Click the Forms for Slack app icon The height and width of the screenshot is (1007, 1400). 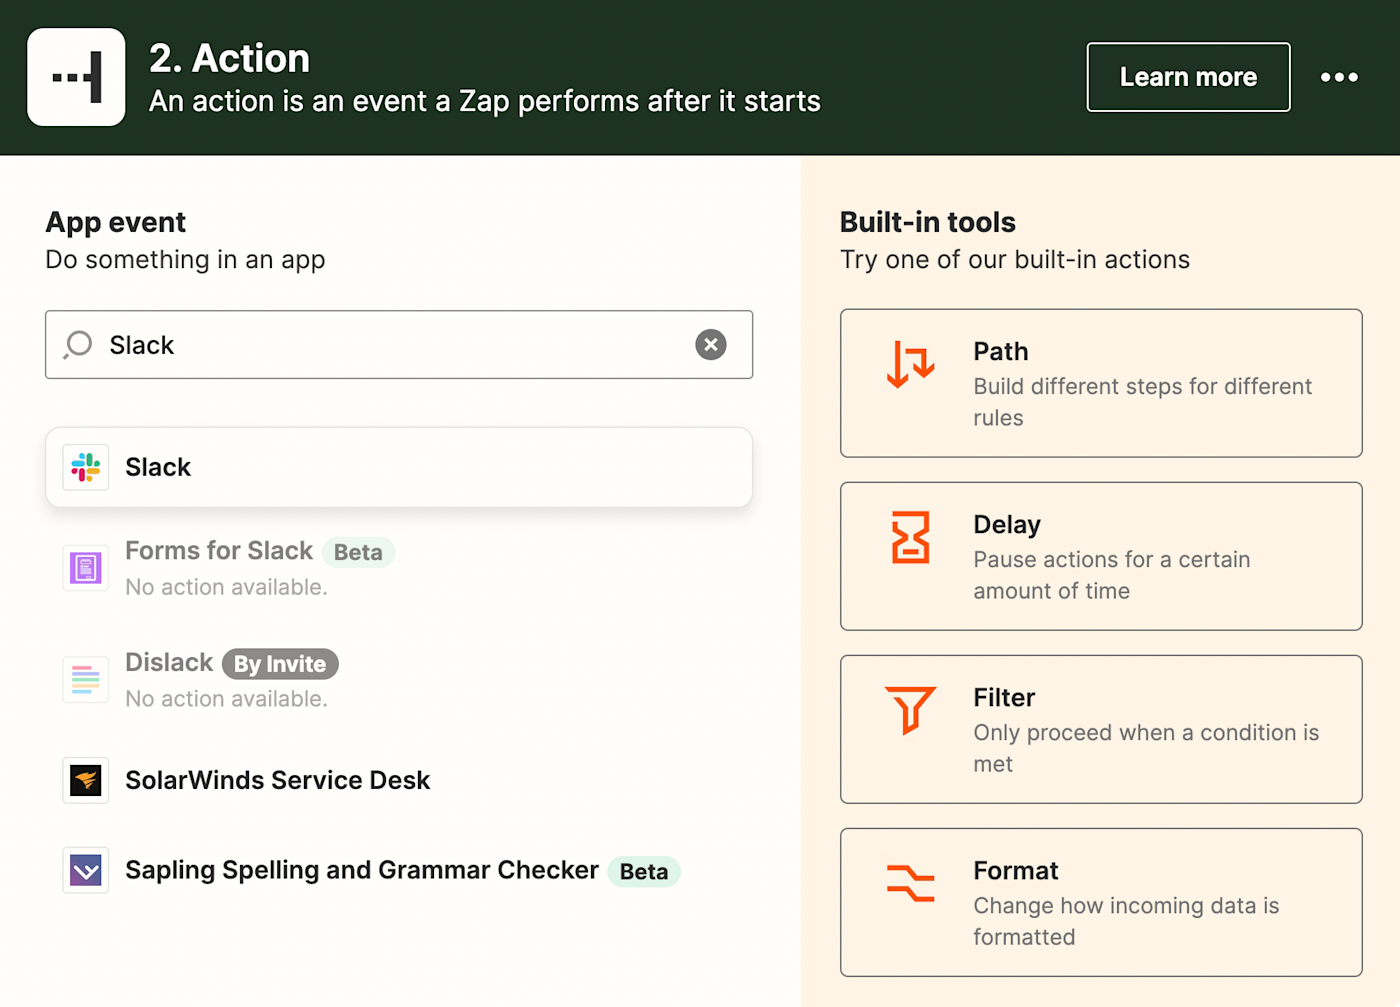(86, 568)
